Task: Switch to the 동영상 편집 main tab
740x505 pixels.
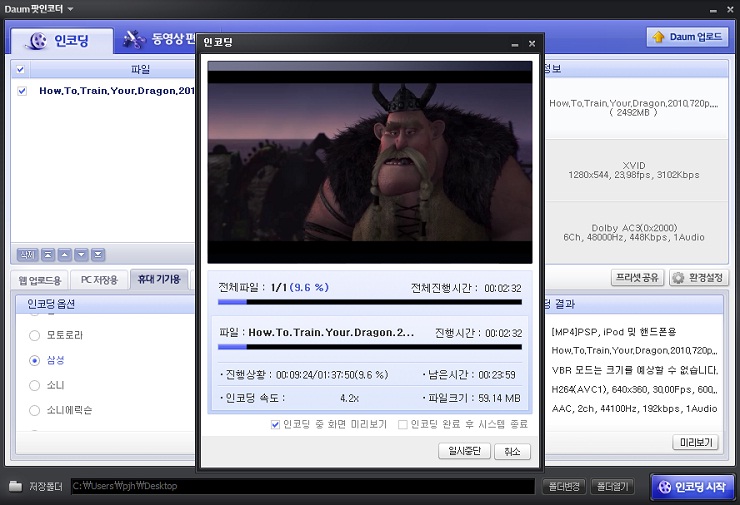Action: (159, 39)
